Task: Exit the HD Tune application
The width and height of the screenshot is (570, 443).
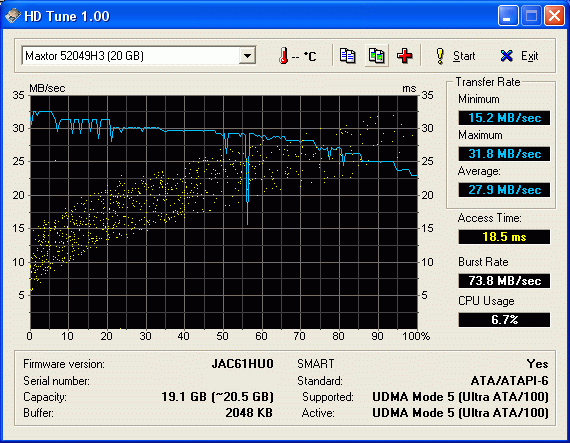Action: click(519, 56)
